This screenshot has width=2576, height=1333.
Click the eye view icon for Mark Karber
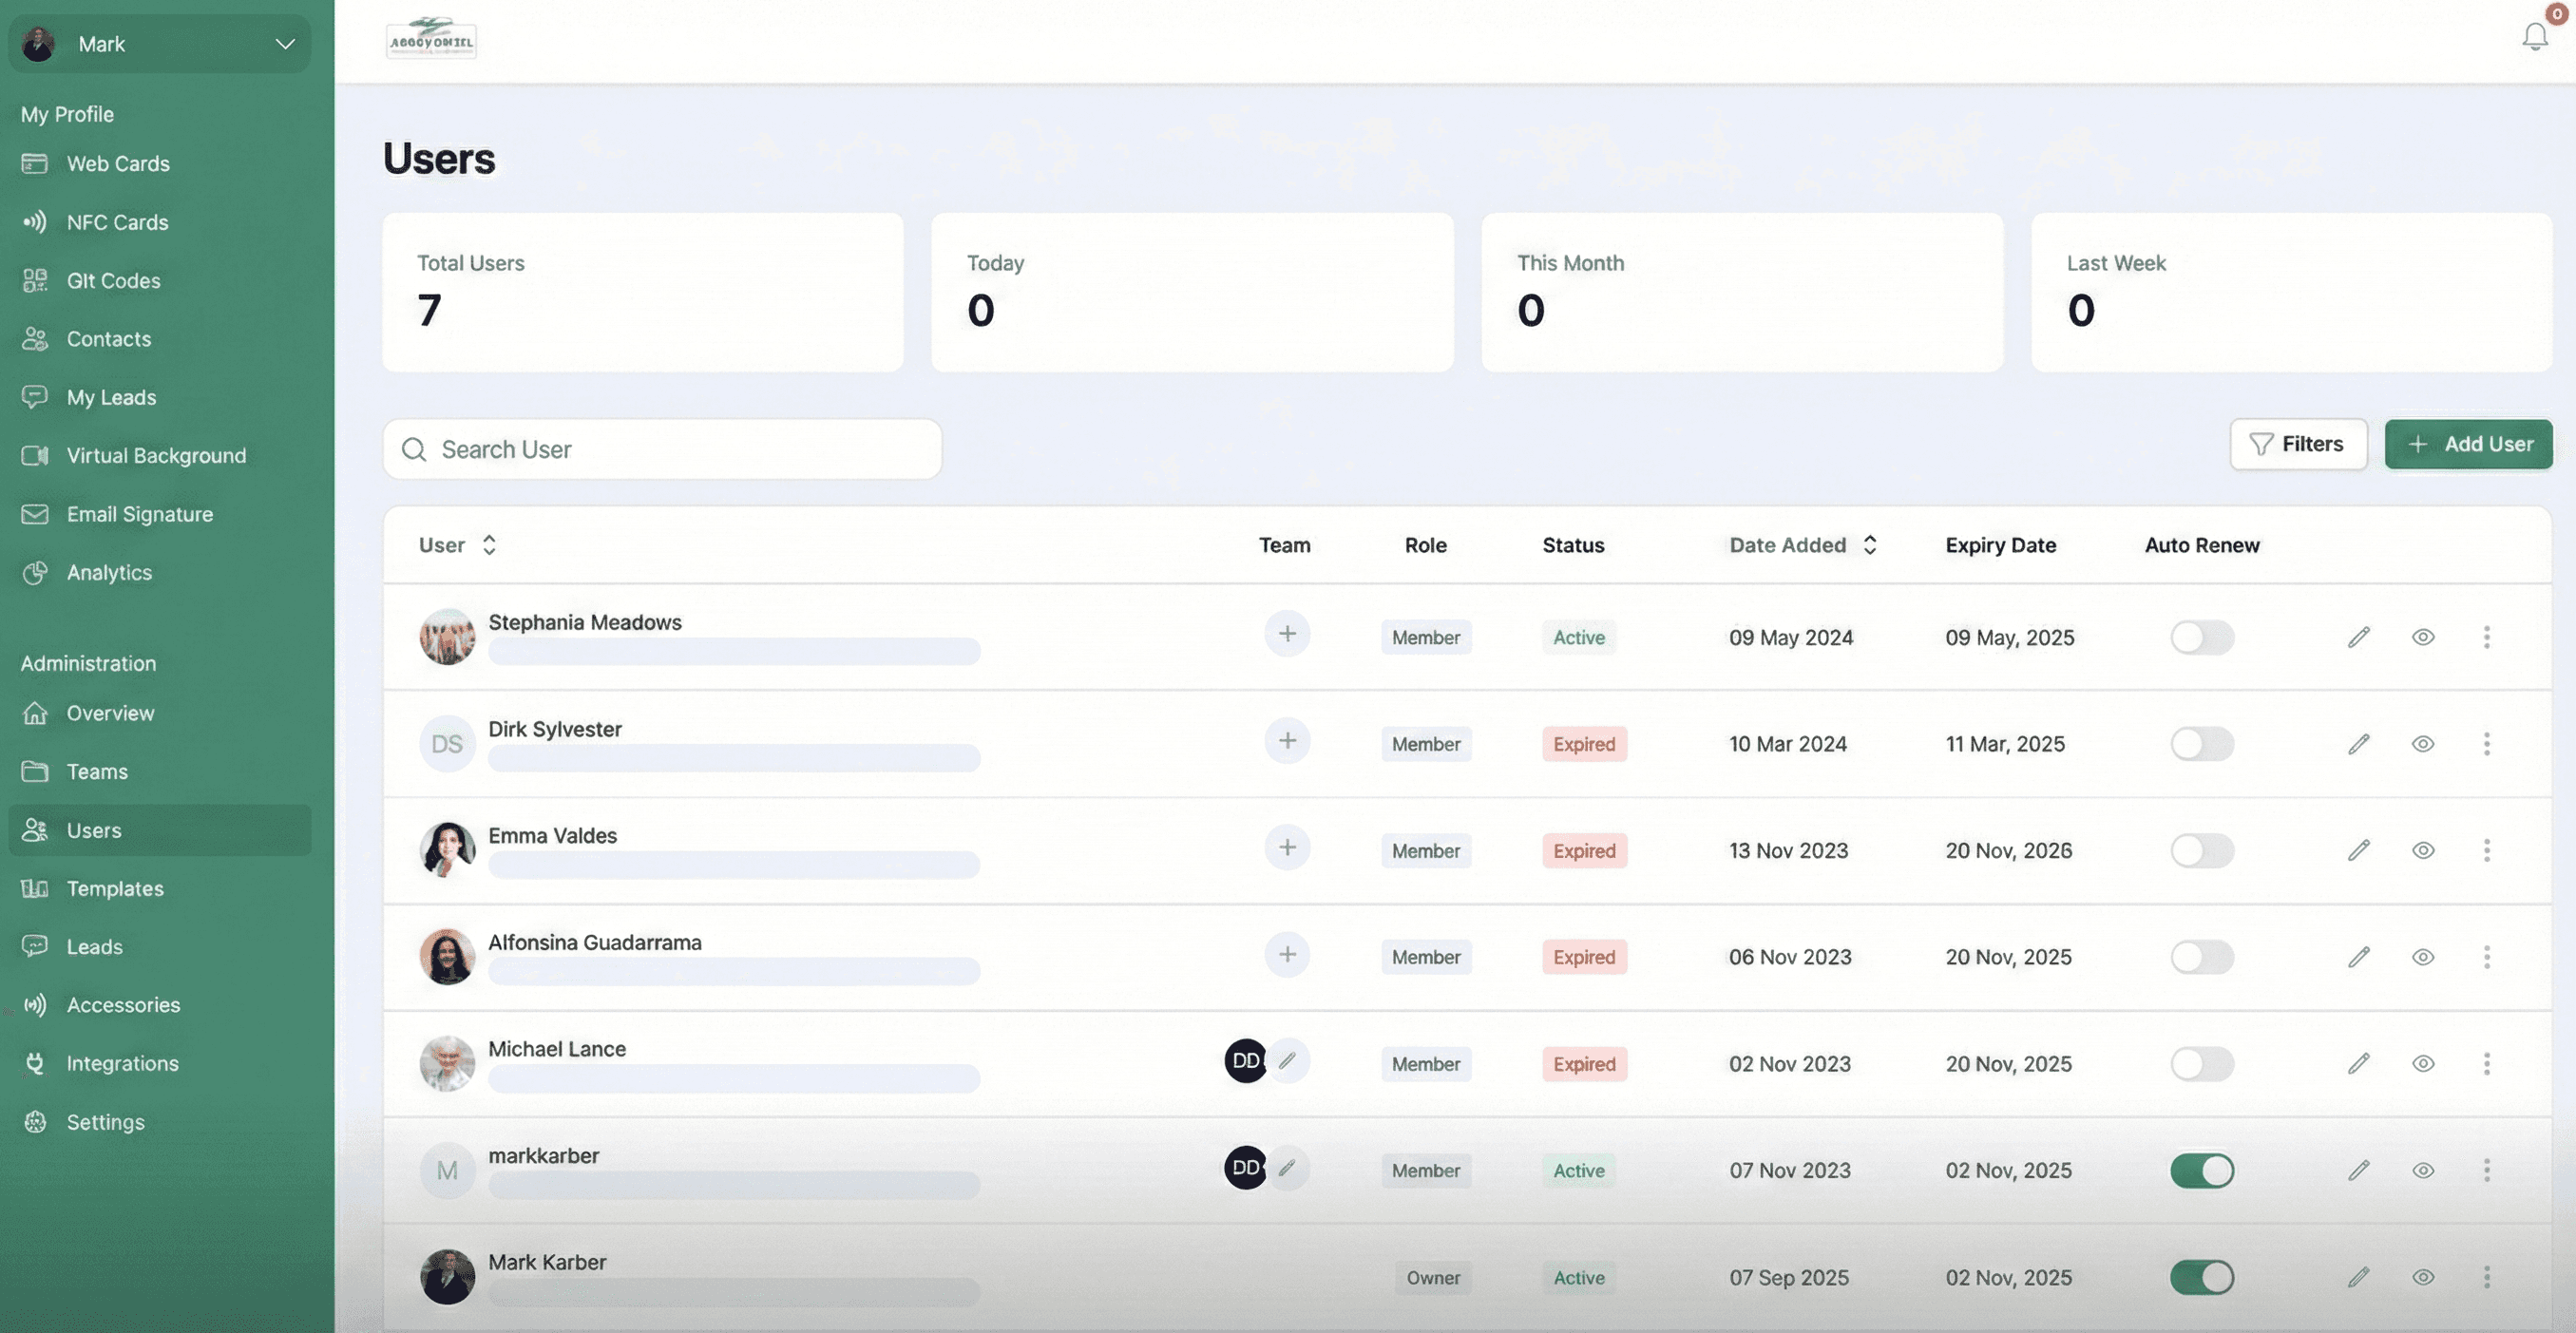[x=2422, y=1277]
